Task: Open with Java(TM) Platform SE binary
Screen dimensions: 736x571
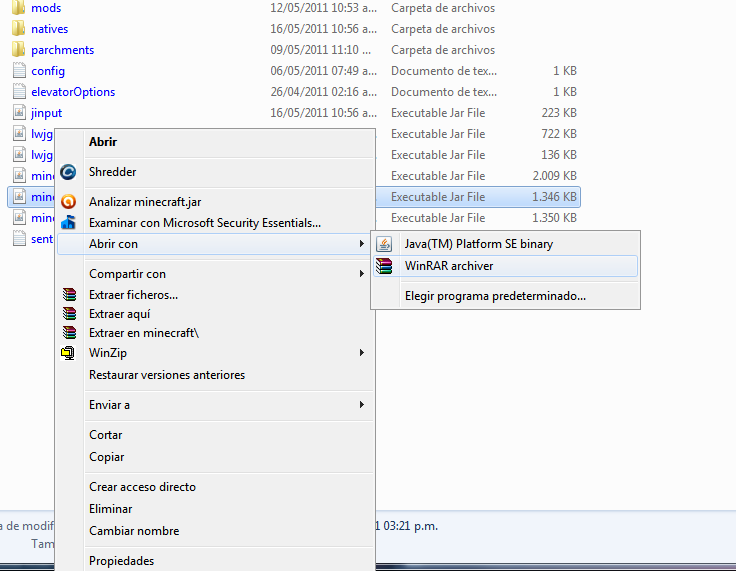Action: tap(506, 244)
